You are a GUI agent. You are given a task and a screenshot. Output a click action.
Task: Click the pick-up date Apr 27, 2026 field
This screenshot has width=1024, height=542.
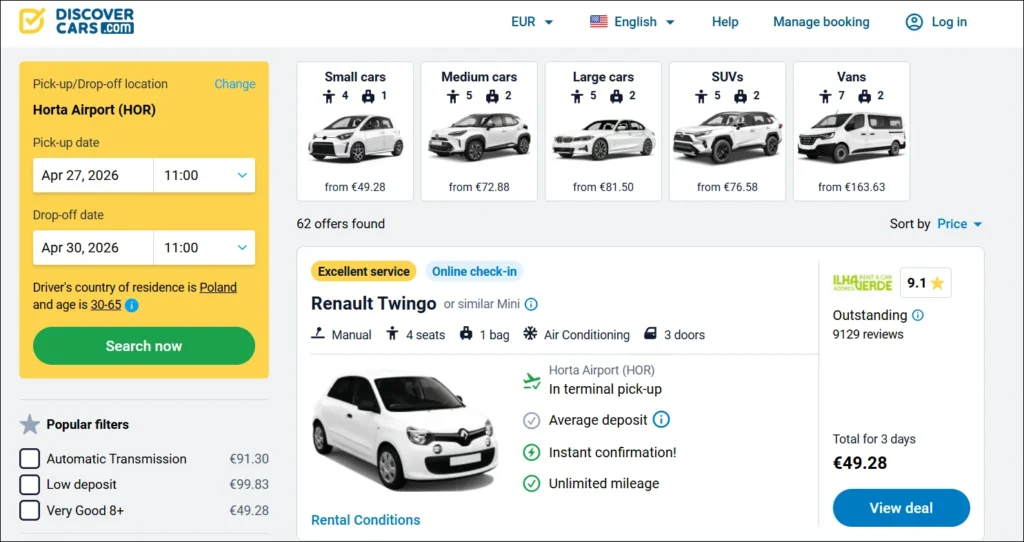point(93,175)
